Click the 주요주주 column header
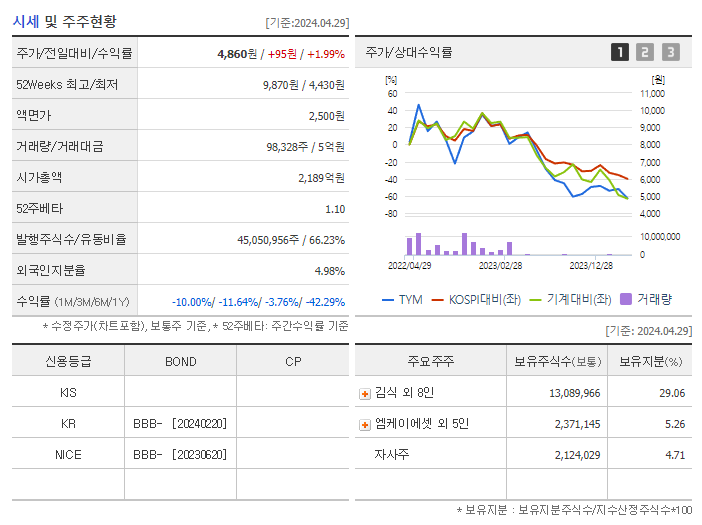Screen dimensions: 702x525 click(x=431, y=361)
